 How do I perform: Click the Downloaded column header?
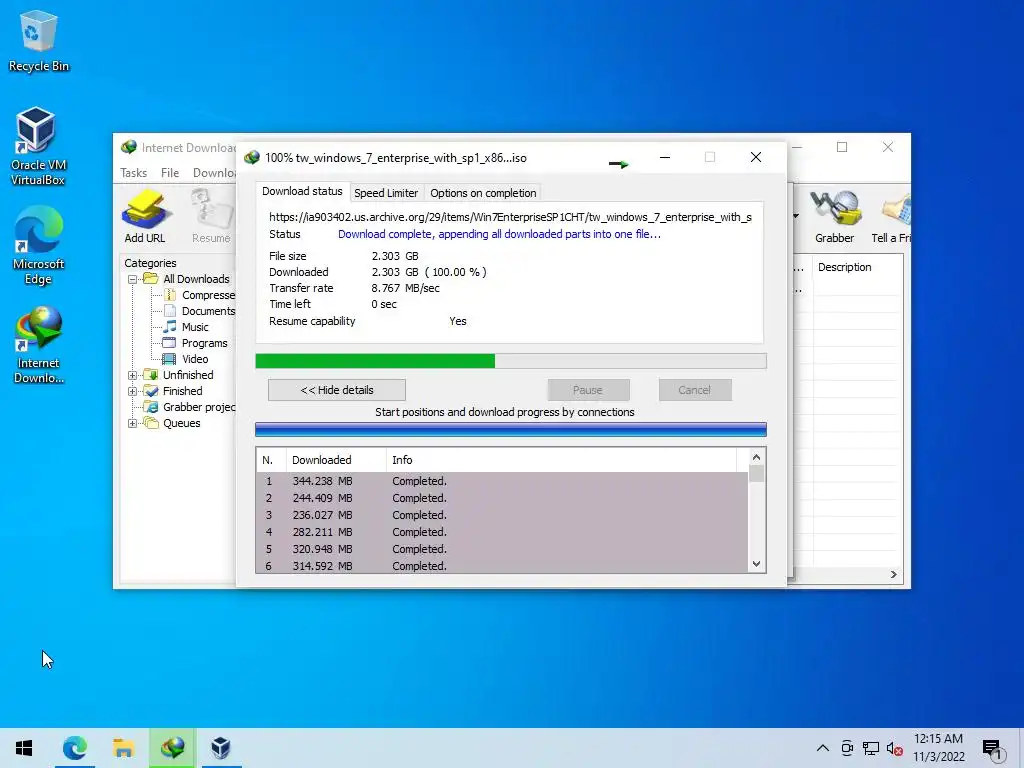point(336,460)
